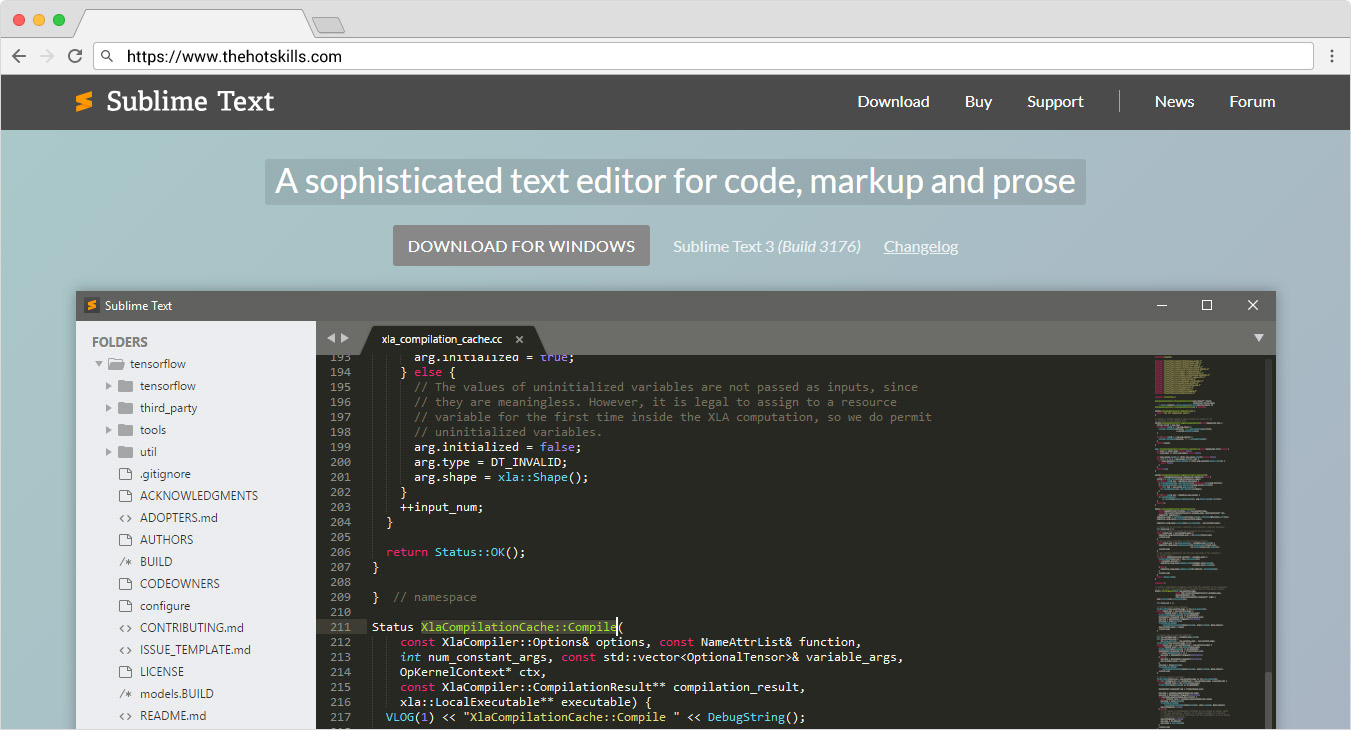Click 'OpKernelContext* ctx,' code line

473,672
